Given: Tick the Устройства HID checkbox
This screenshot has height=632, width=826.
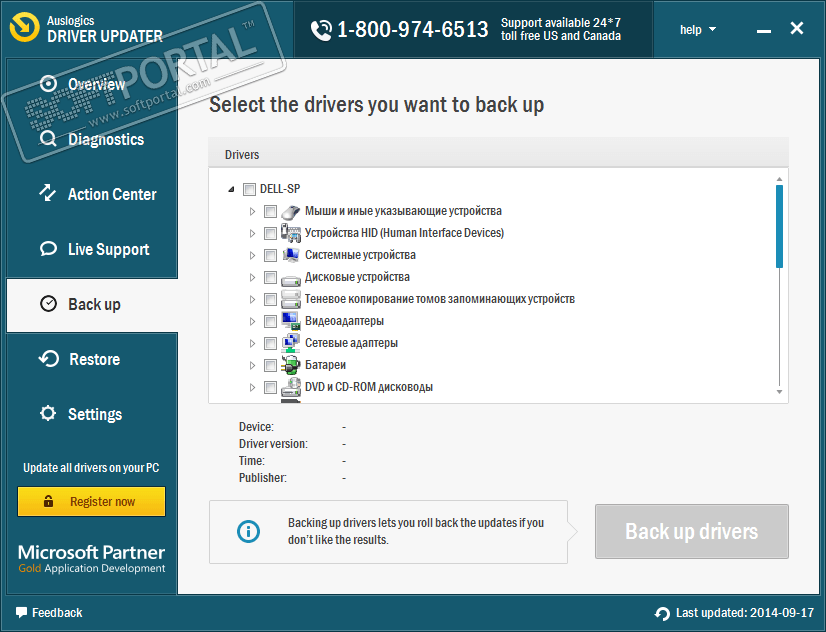Looking at the screenshot, I should pos(270,233).
